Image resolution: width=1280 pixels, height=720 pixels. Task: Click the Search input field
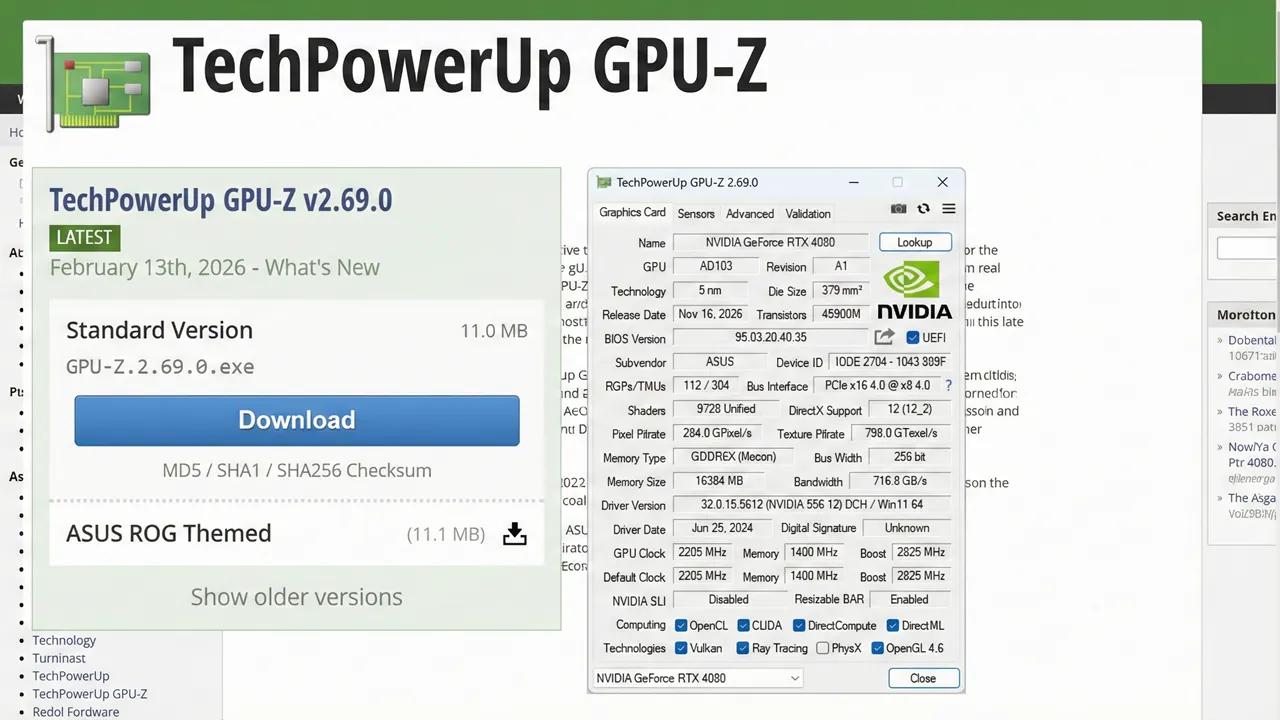(1247, 247)
